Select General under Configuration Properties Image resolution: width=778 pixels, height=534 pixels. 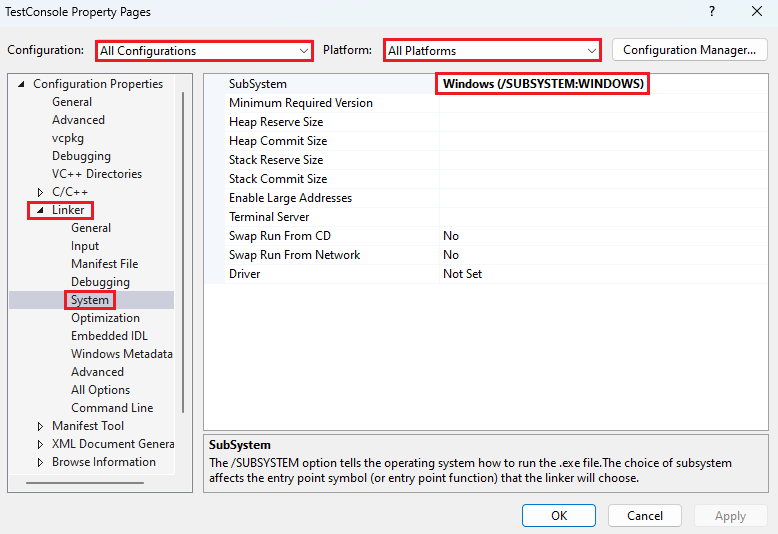click(x=72, y=102)
